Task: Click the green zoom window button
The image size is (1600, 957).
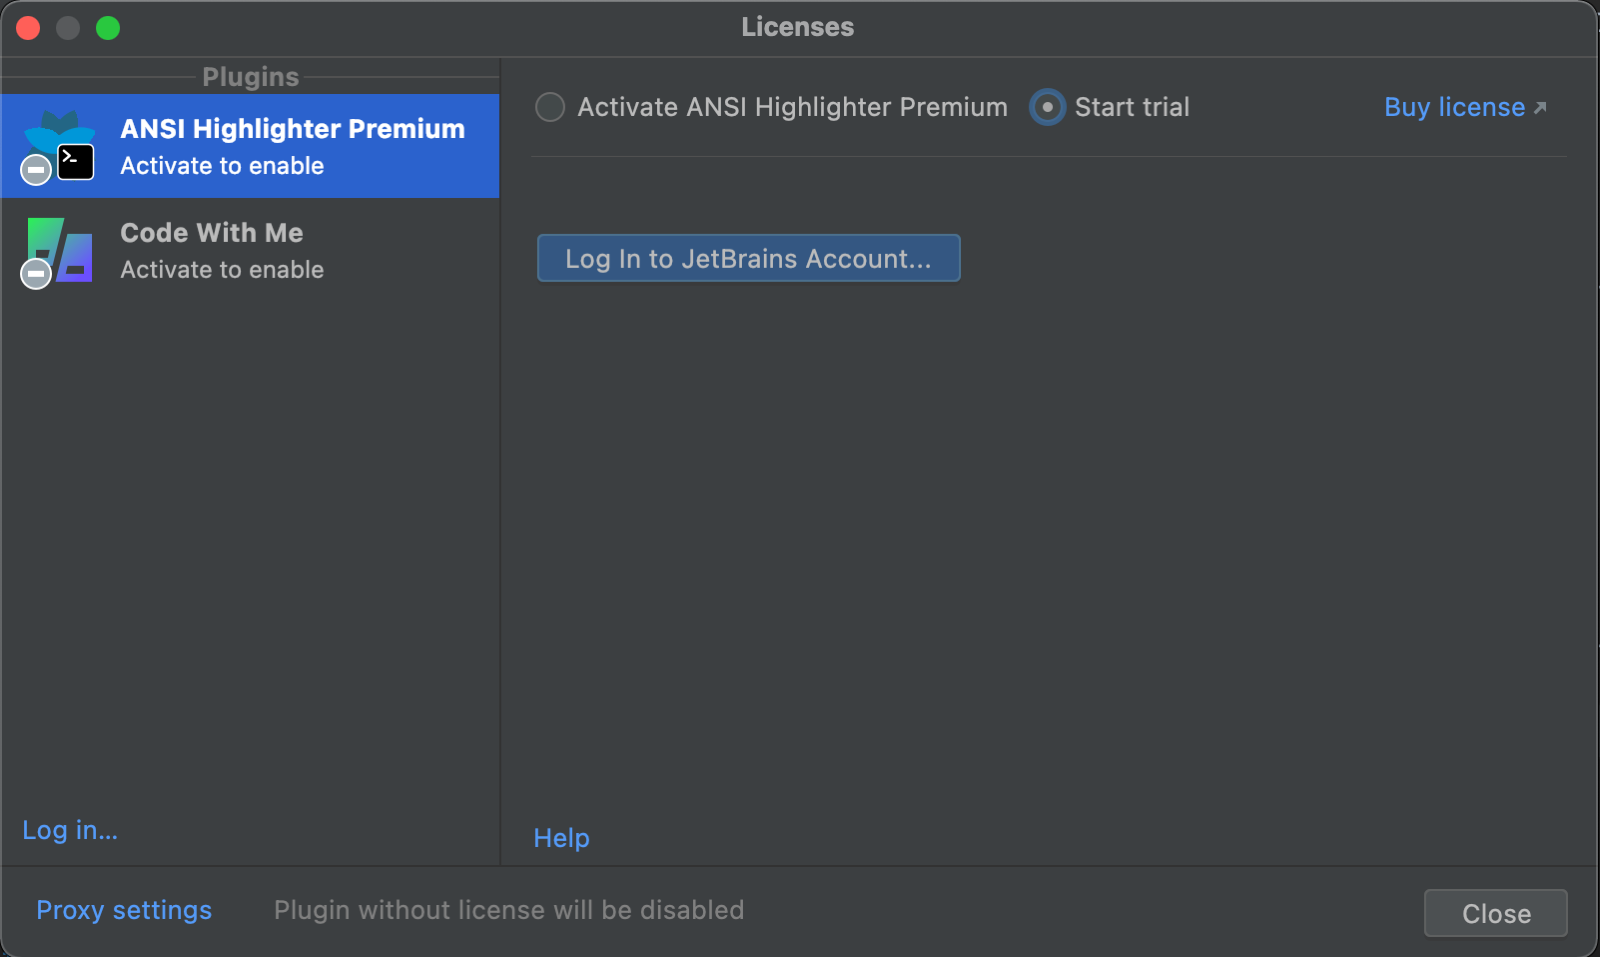Action: coord(108,28)
